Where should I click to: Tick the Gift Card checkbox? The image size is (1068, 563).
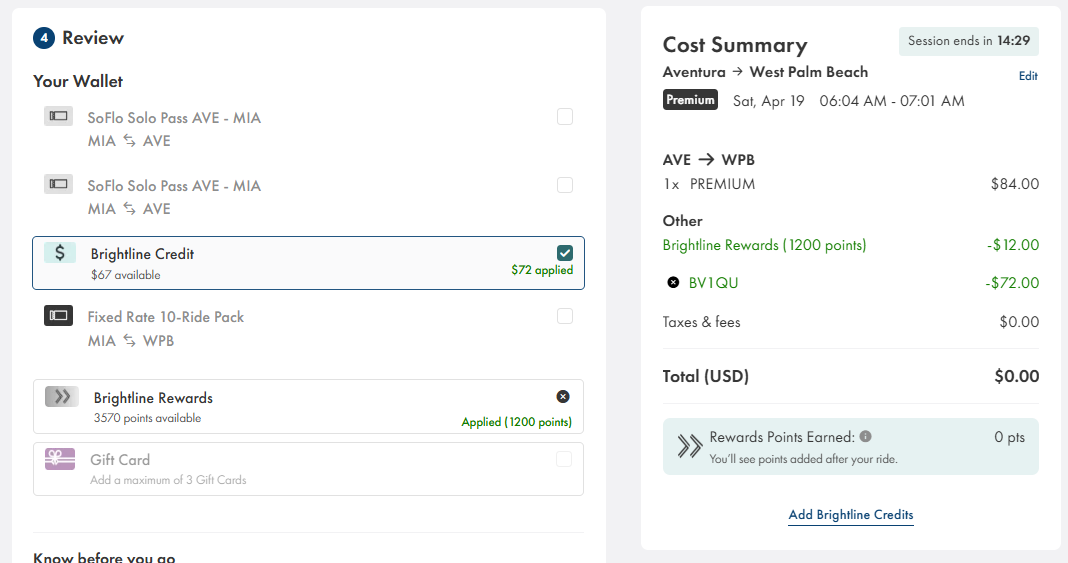coord(565,459)
